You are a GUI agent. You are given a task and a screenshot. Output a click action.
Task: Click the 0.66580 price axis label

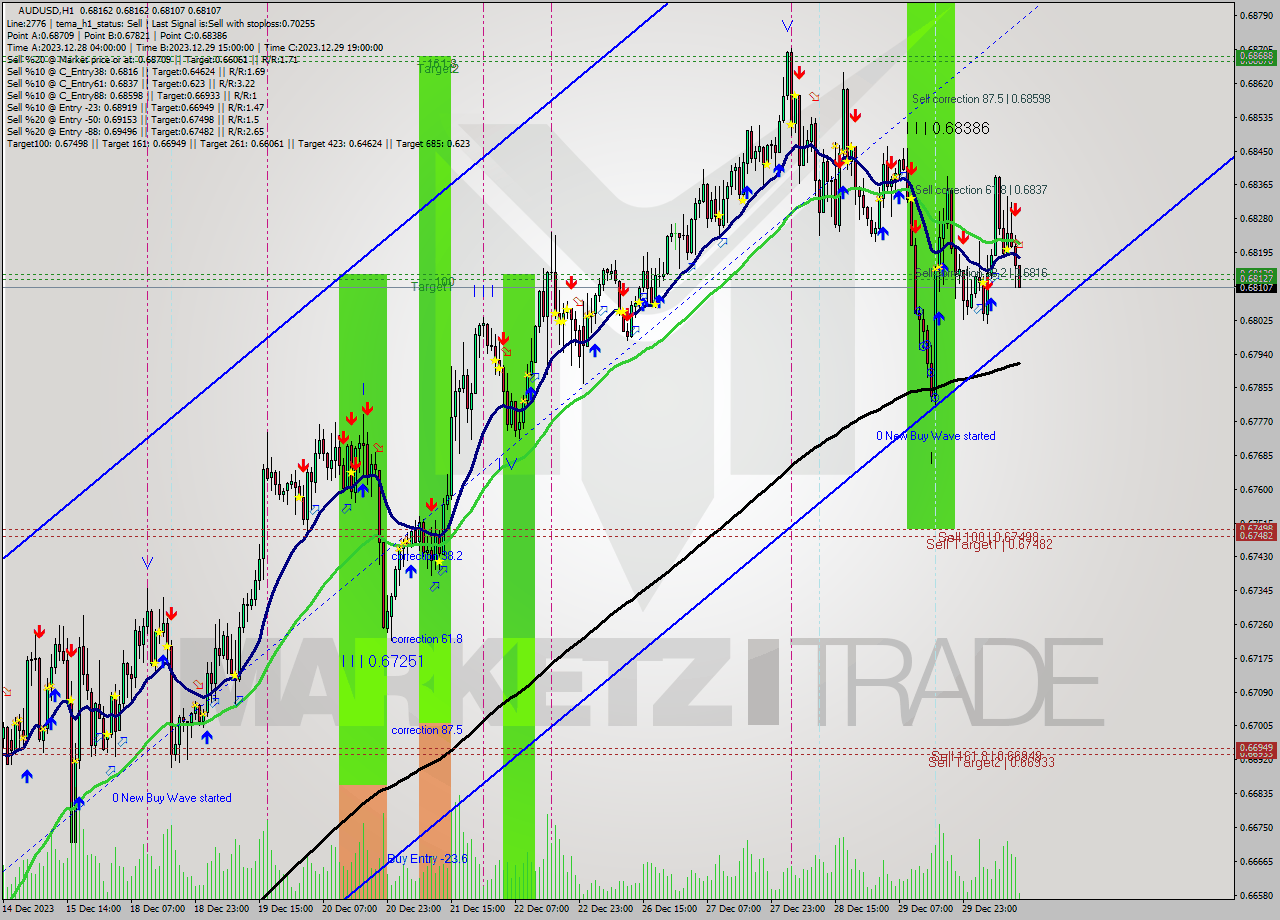click(1256, 895)
